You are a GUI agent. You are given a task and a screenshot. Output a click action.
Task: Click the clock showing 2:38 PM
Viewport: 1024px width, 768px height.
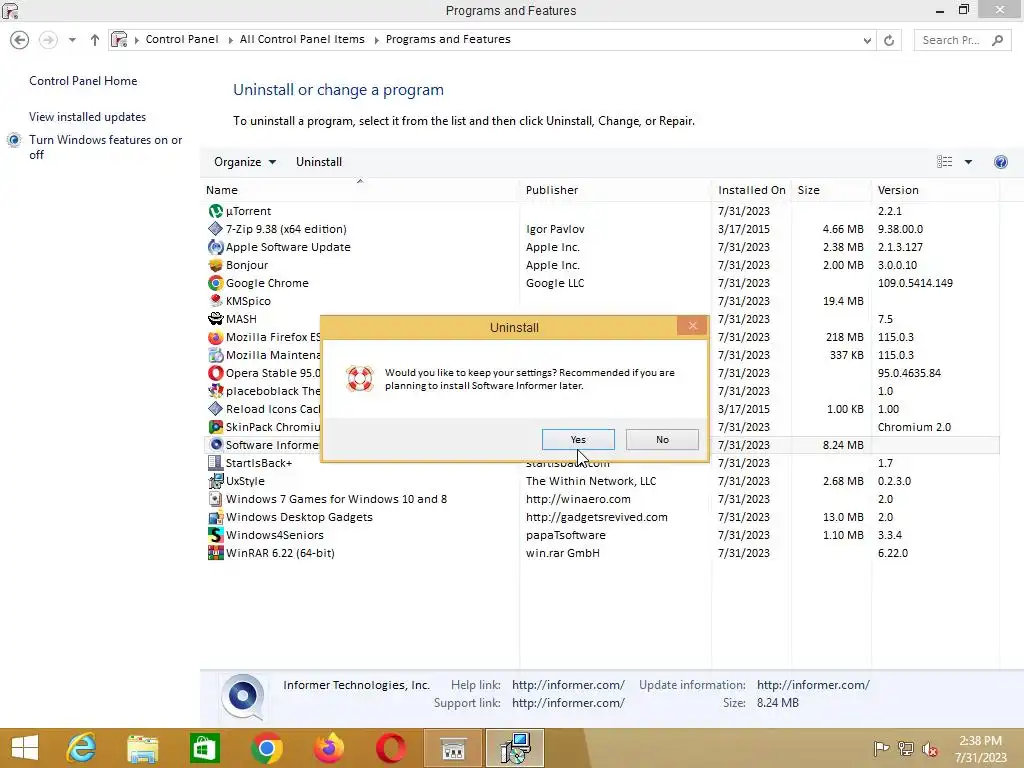click(980, 741)
